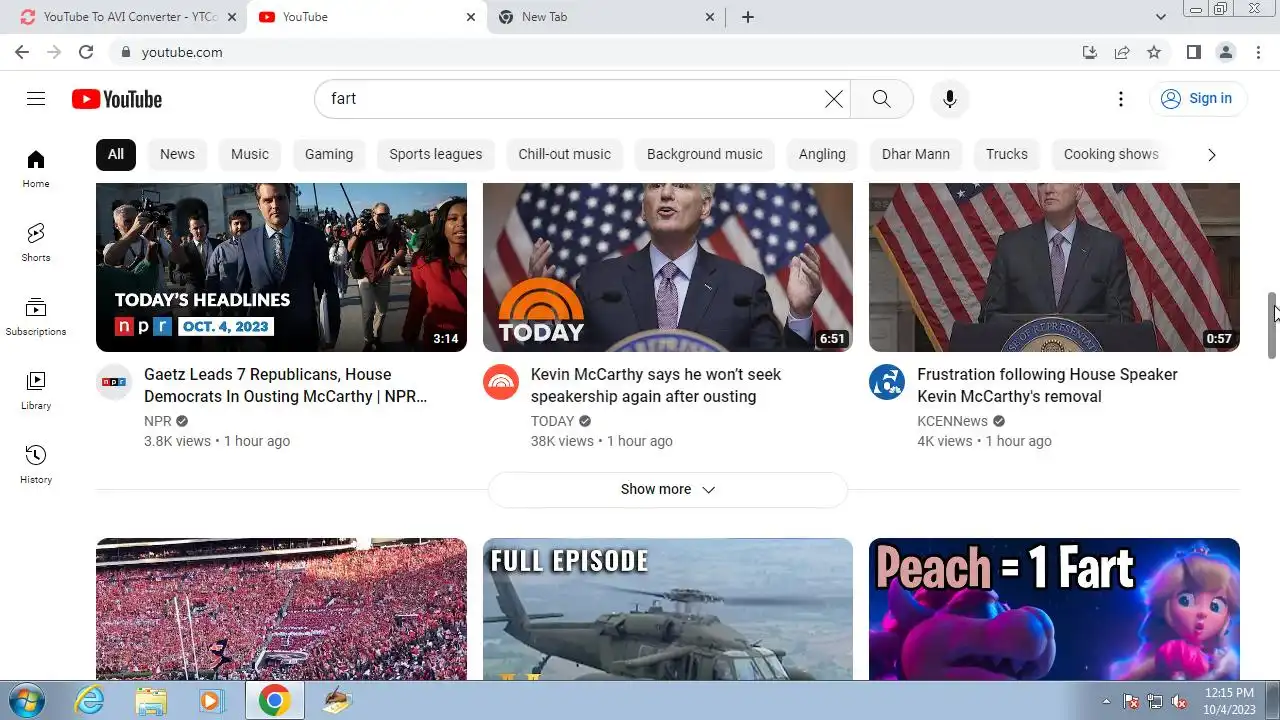
Task: Open the FULL EPISODE helicopter thumbnail
Action: [668, 609]
